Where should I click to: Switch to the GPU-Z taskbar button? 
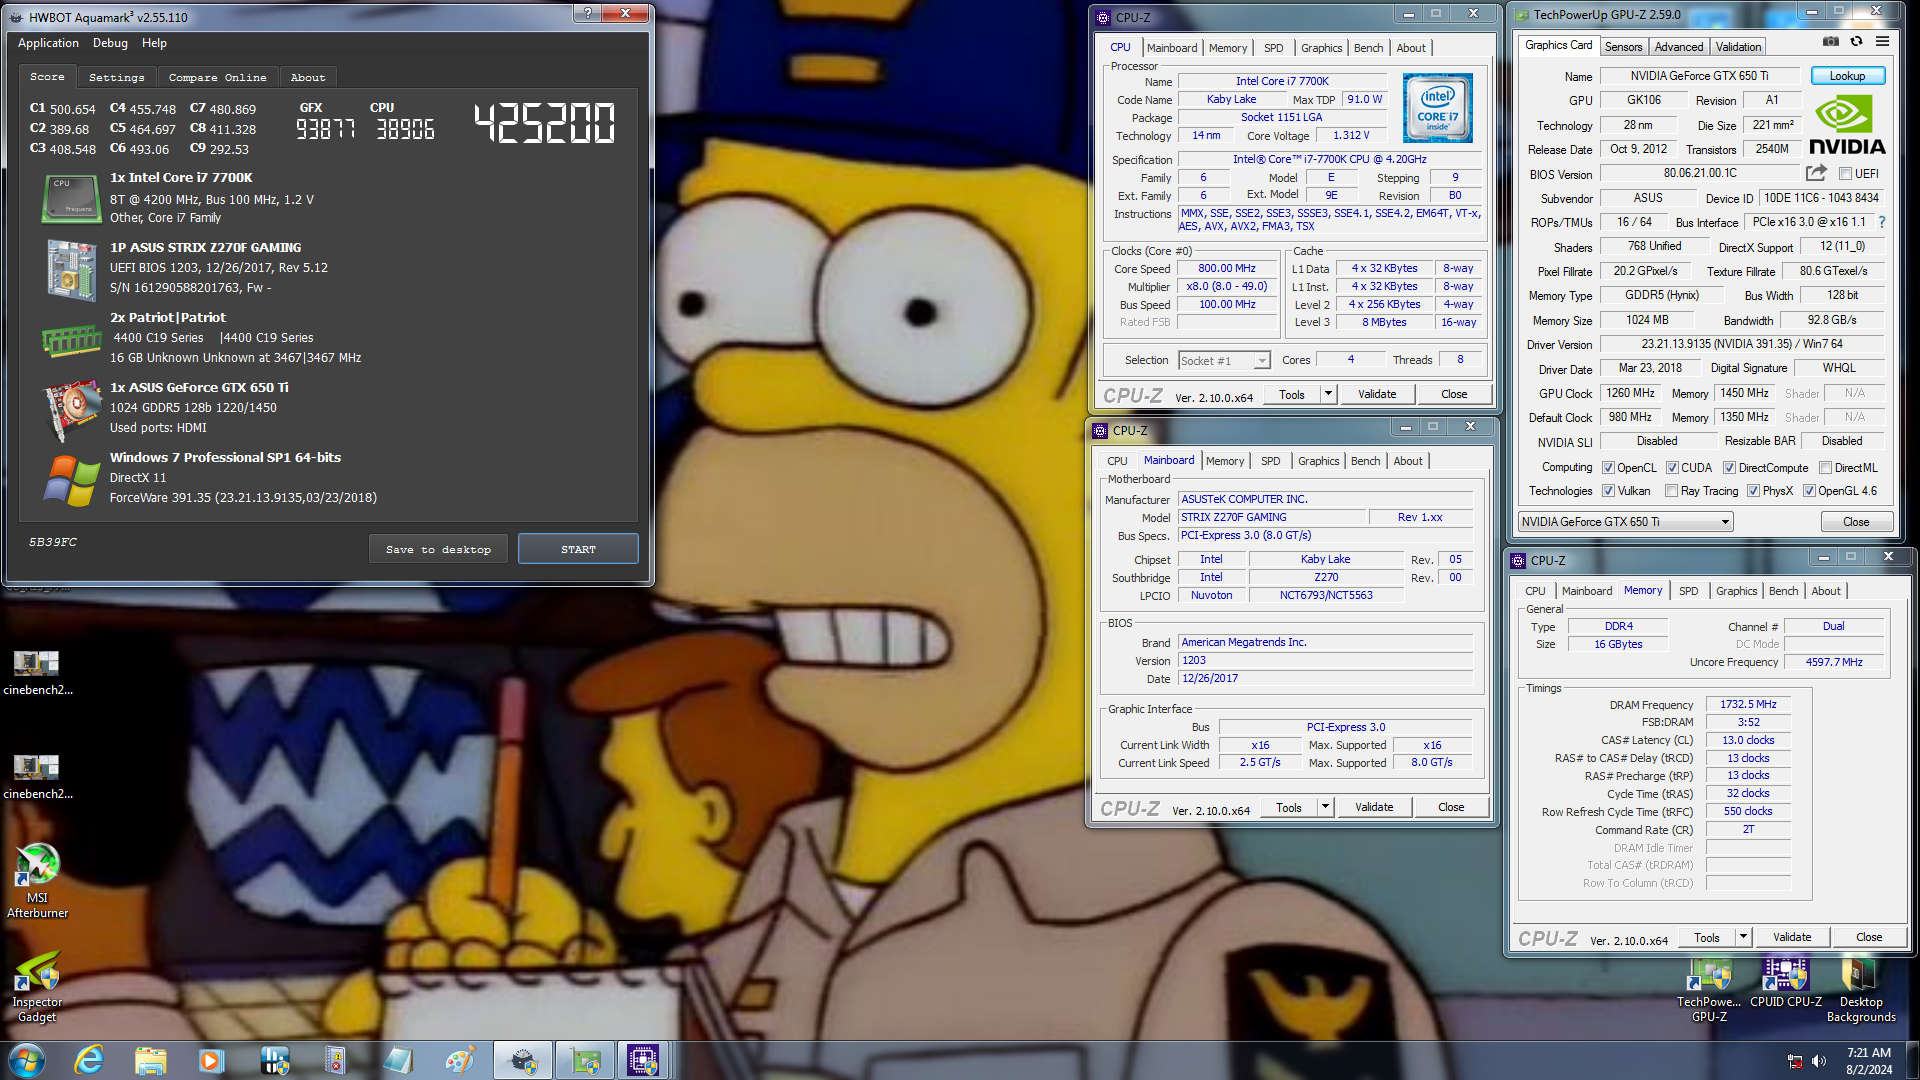click(x=585, y=1060)
